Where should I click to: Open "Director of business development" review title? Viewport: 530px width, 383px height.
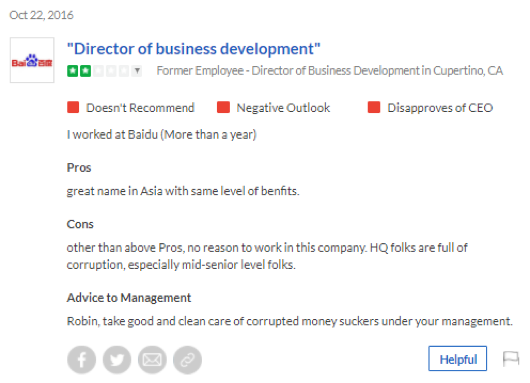point(194,49)
